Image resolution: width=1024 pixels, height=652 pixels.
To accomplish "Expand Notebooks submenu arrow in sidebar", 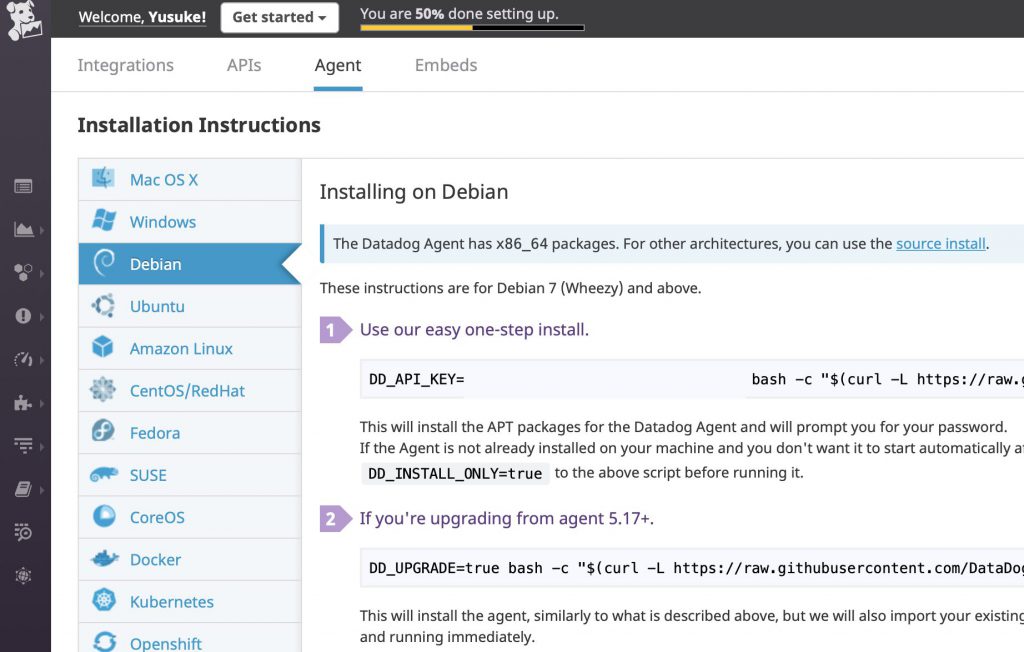I will tap(42, 490).
